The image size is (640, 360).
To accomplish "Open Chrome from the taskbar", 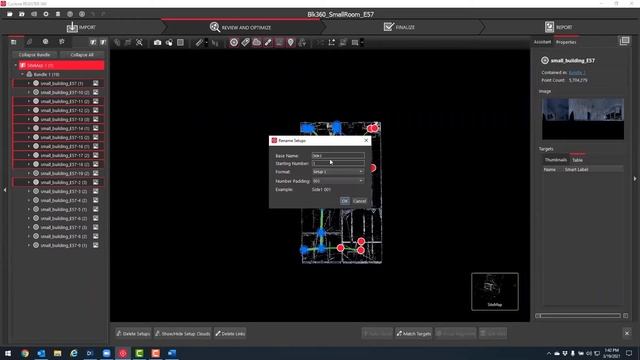I will click(25, 353).
